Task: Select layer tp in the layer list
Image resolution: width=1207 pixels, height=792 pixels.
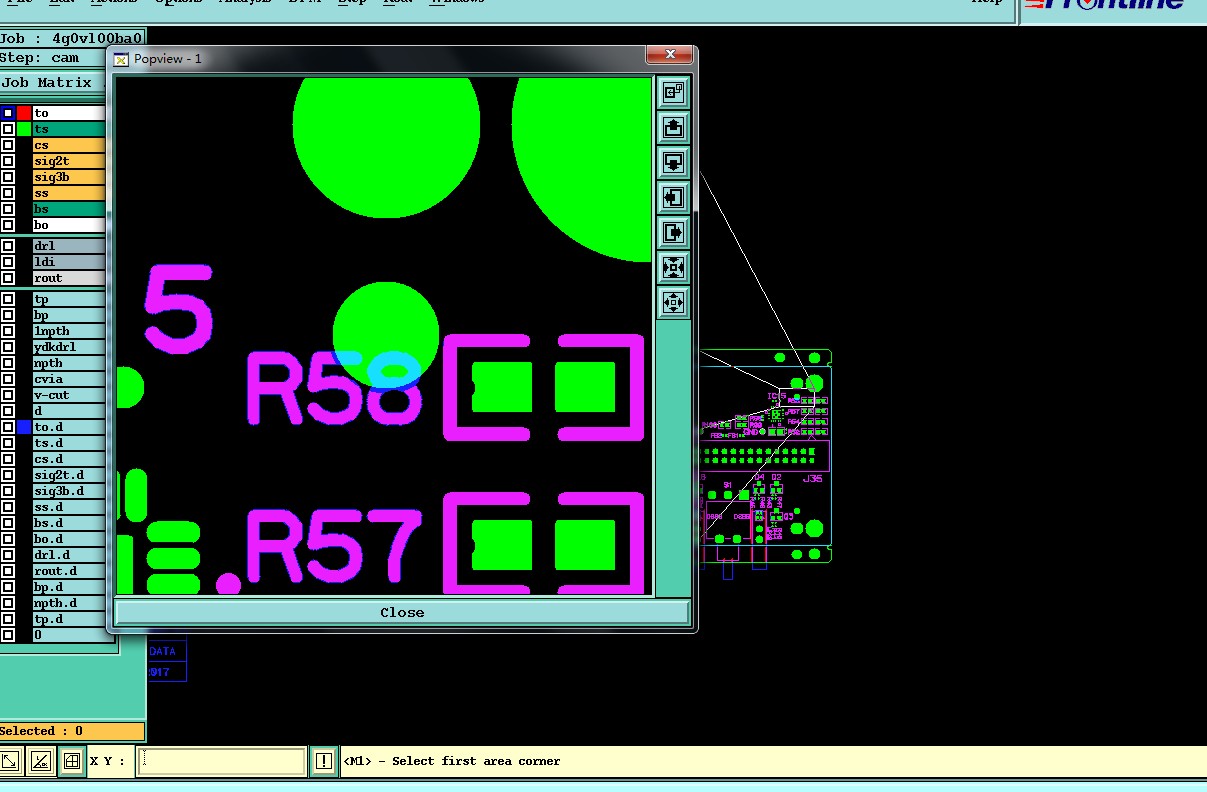Action: [x=68, y=299]
